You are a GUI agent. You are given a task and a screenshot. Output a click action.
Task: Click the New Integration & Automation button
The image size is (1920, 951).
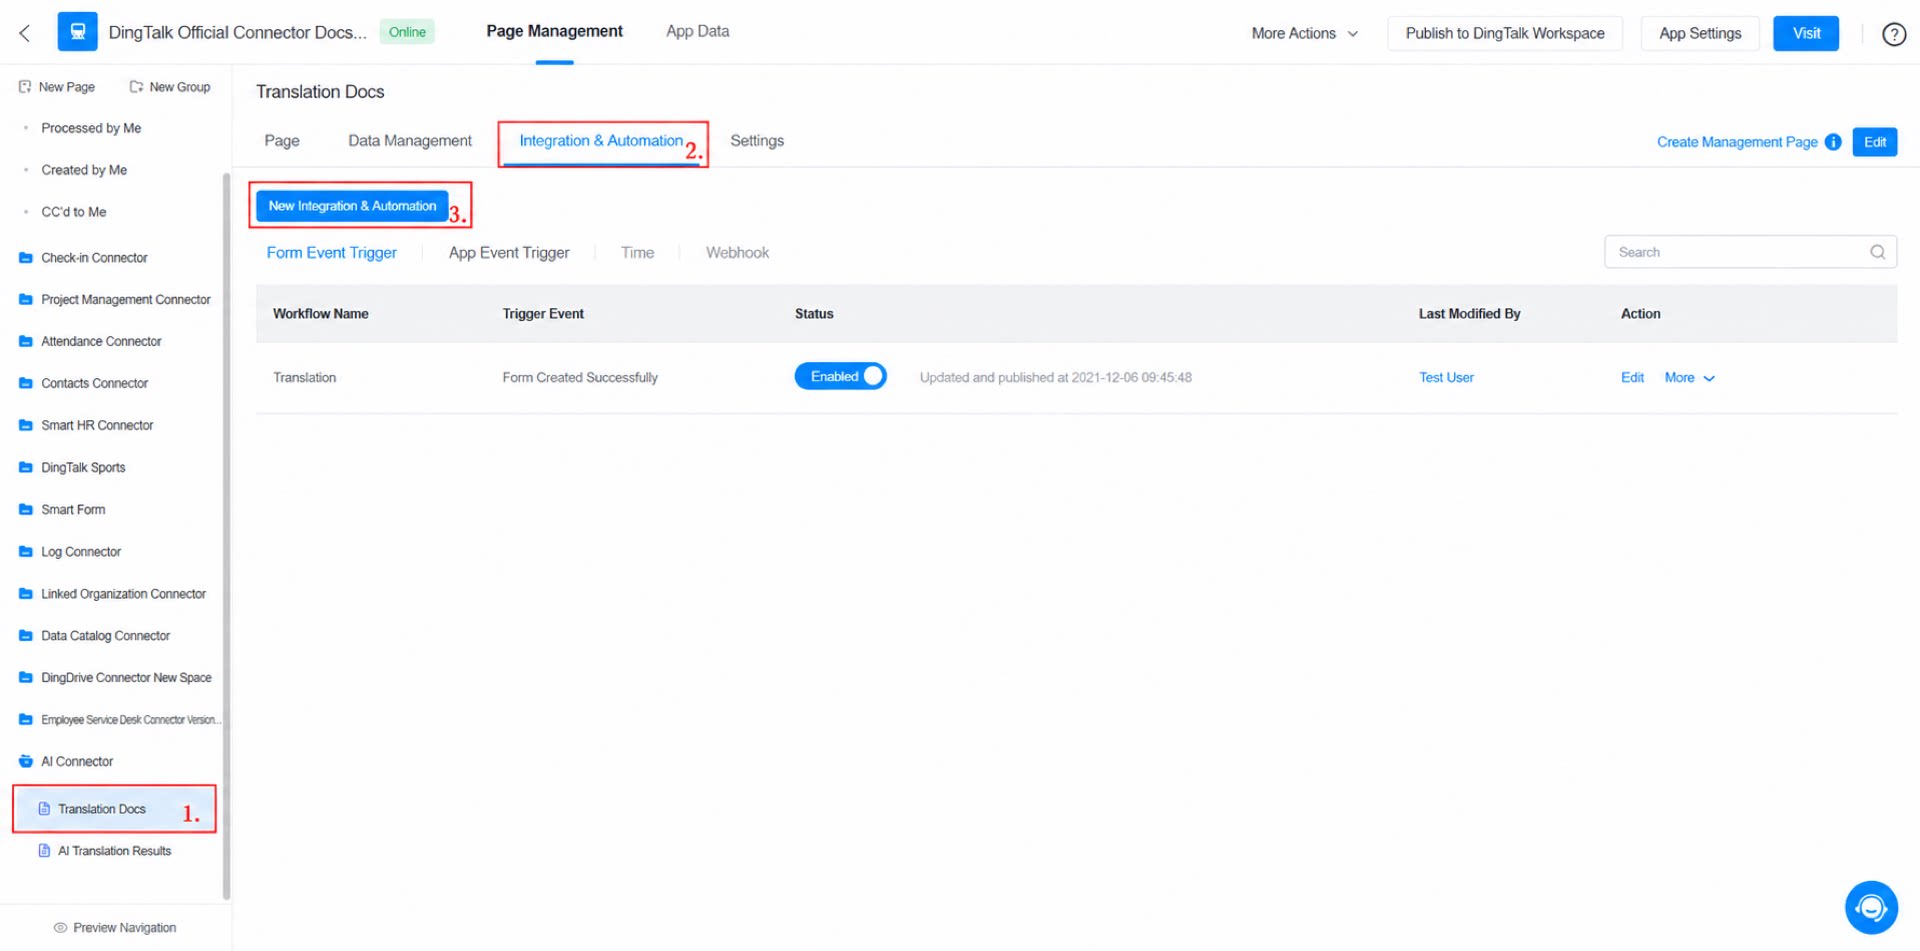(x=352, y=206)
